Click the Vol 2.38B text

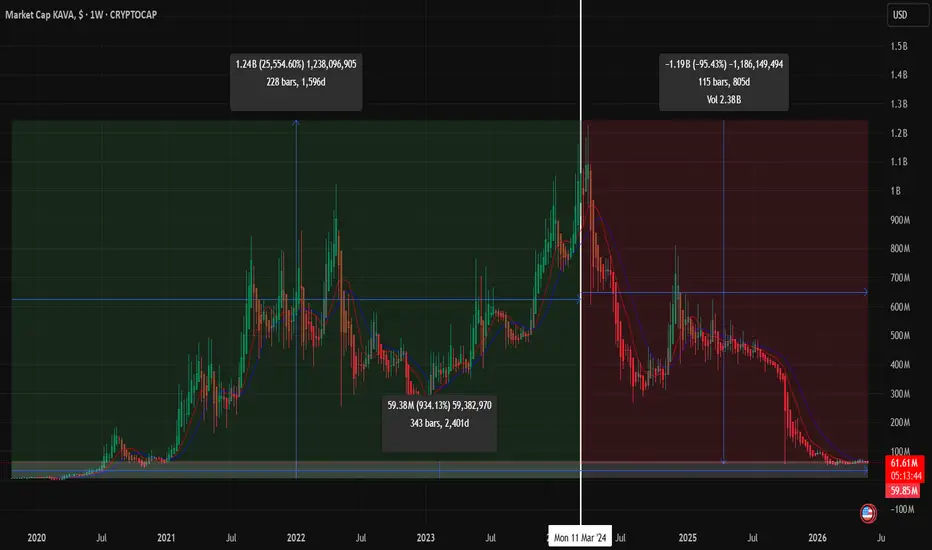(x=724, y=100)
